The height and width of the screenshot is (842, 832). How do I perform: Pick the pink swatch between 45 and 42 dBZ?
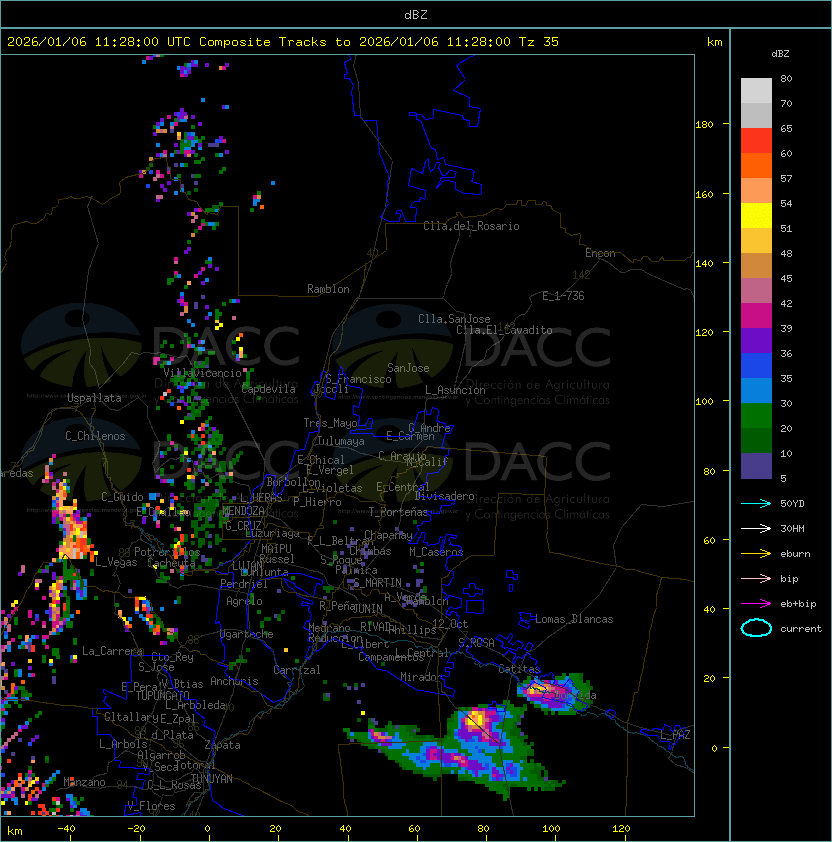pos(756,291)
